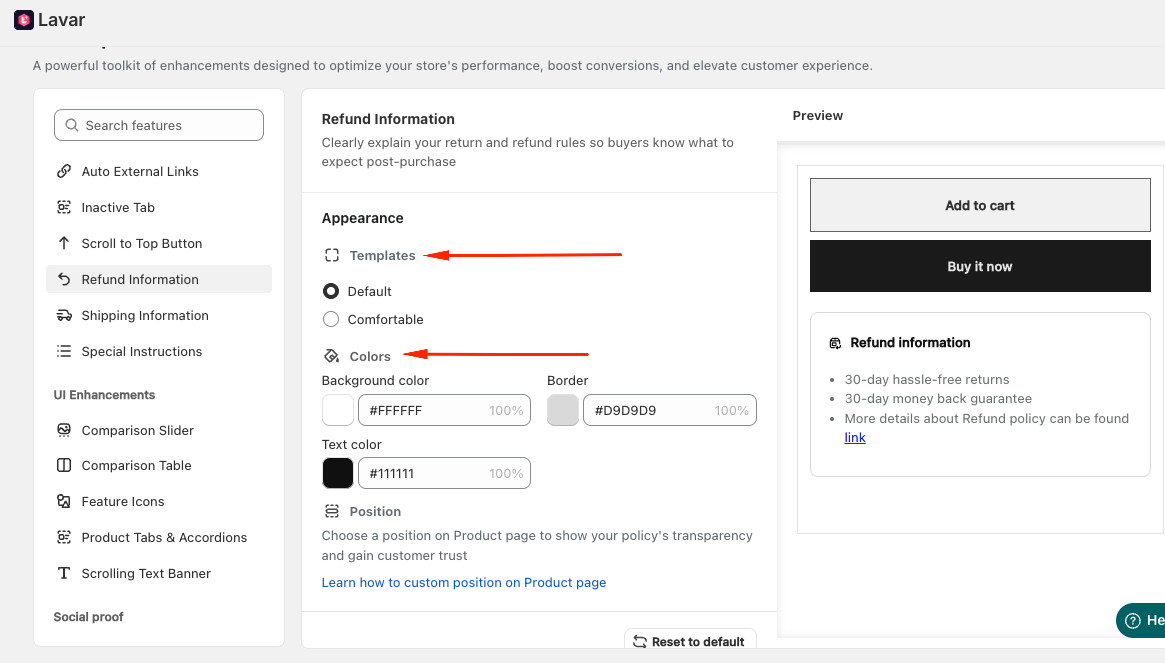
Task: Go to Shipping Information settings
Action: (x=159, y=315)
